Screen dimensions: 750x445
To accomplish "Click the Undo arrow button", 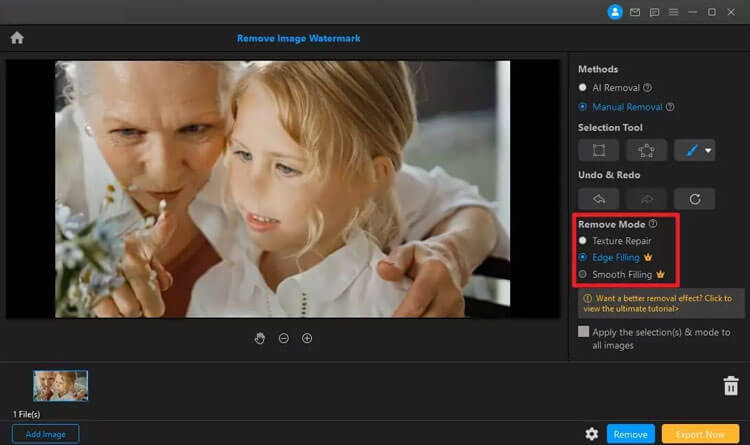I will [598, 199].
